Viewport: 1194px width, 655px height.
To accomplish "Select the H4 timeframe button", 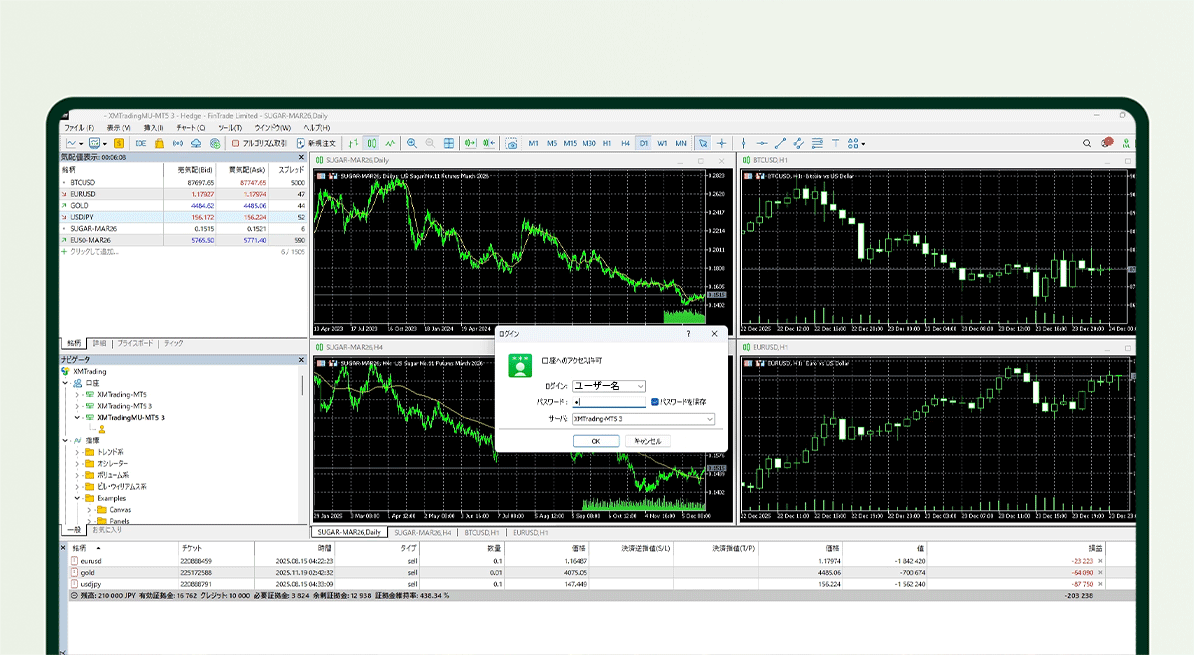I will (625, 143).
